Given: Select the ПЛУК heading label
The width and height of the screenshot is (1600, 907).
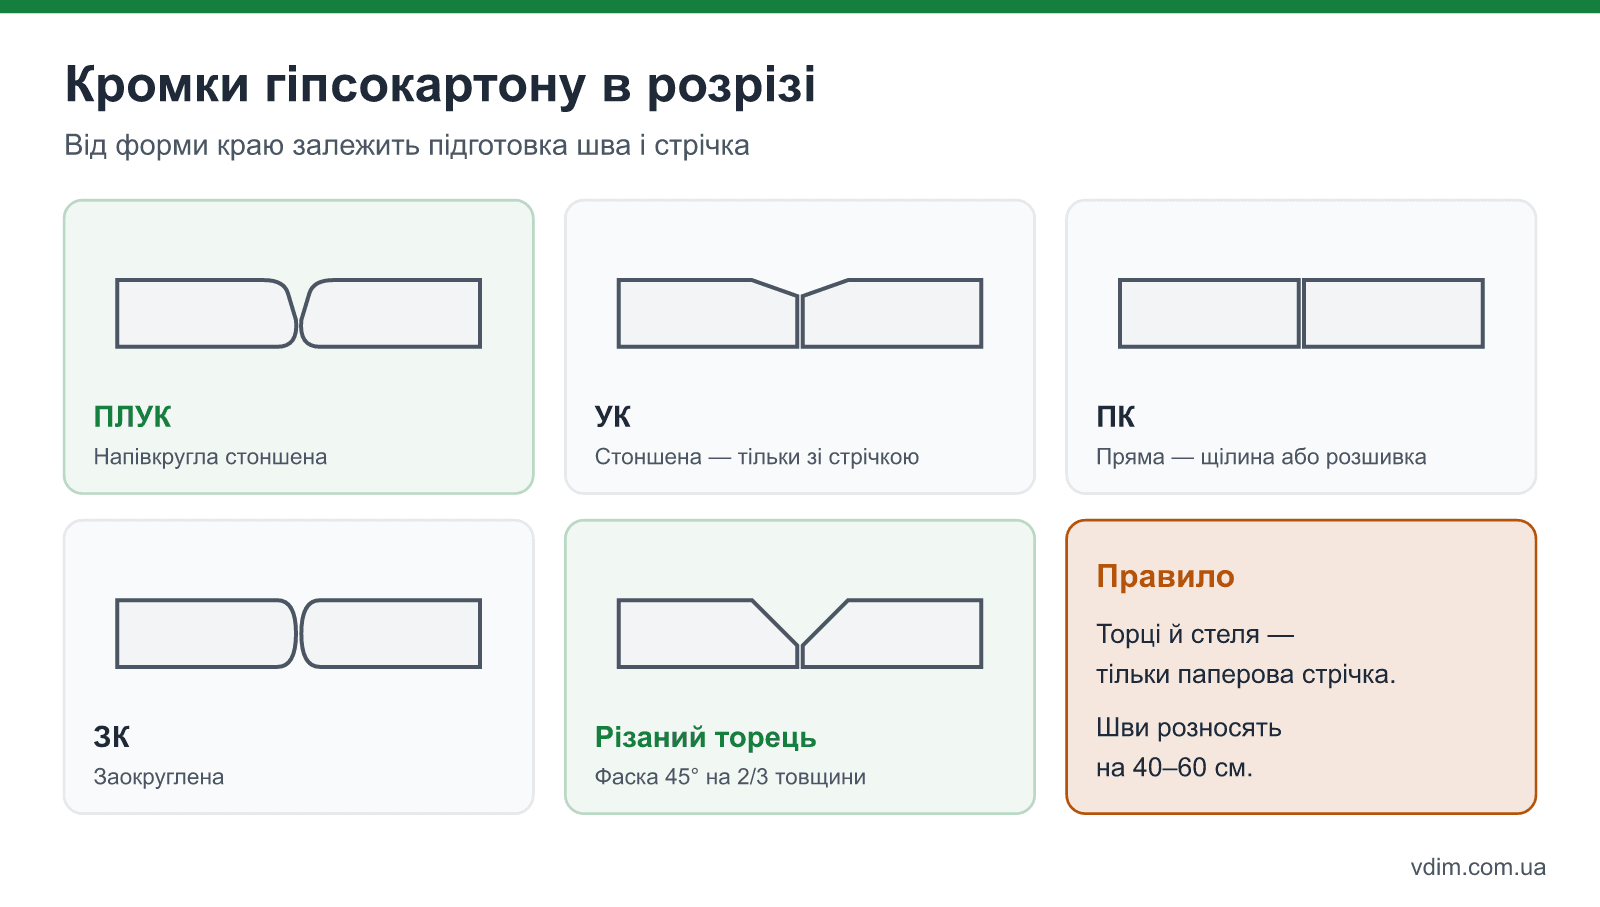Looking at the screenshot, I should (x=132, y=417).
